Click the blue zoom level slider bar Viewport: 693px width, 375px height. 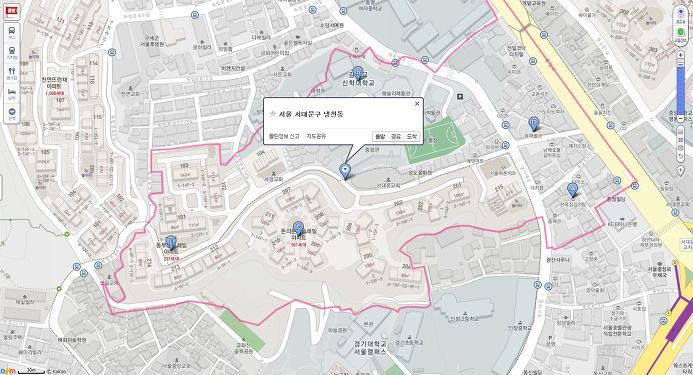(x=681, y=90)
